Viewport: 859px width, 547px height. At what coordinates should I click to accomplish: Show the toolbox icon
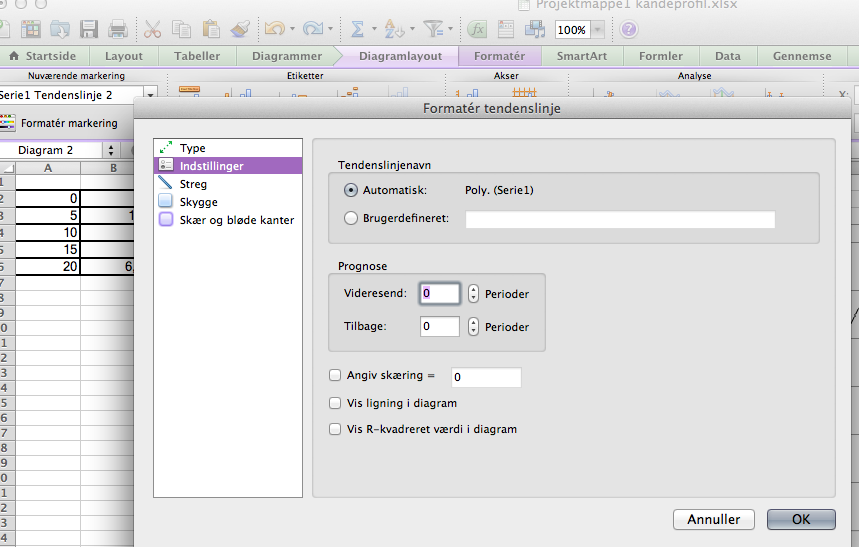click(x=506, y=29)
